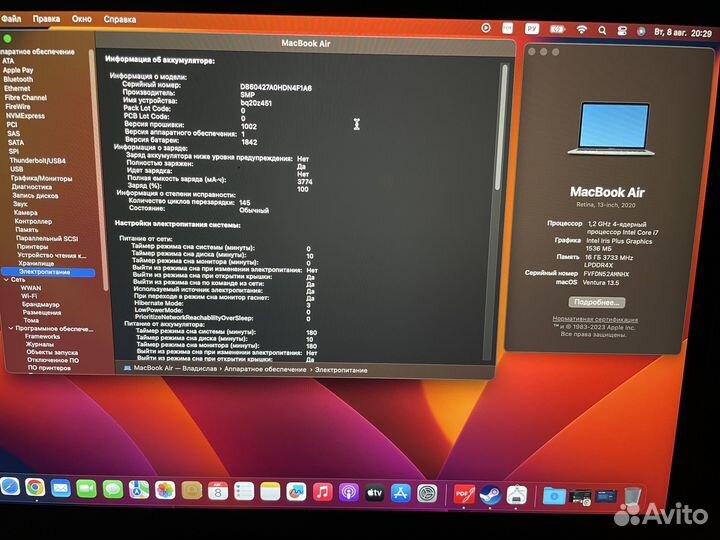The width and height of the screenshot is (720, 540).
Task: Click Подробнее button in About window
Action: 596,302
